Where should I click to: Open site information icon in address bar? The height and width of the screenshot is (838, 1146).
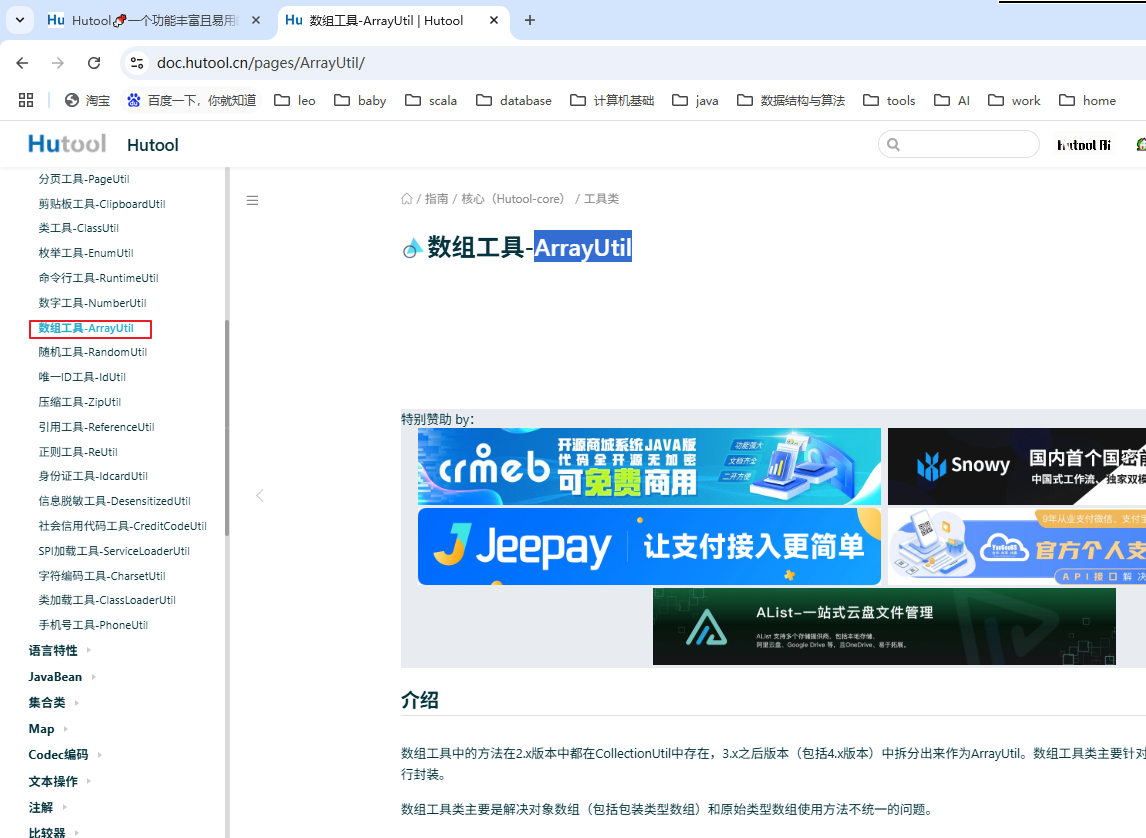pos(137,63)
